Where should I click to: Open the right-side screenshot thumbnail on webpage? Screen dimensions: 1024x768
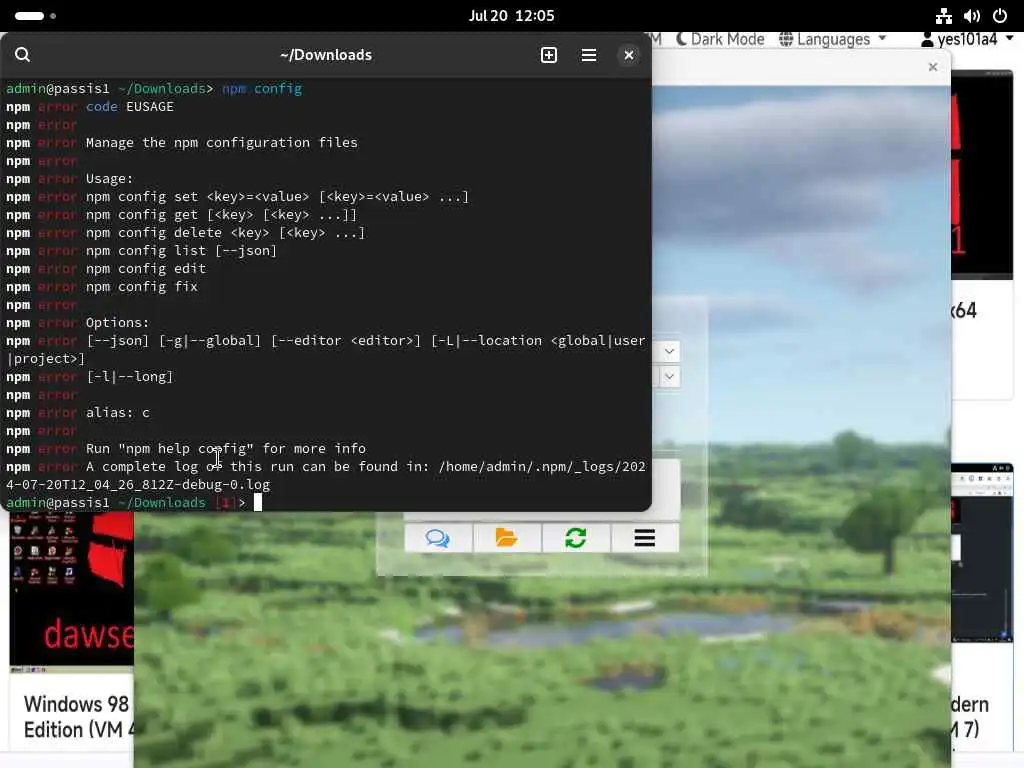tap(982, 552)
